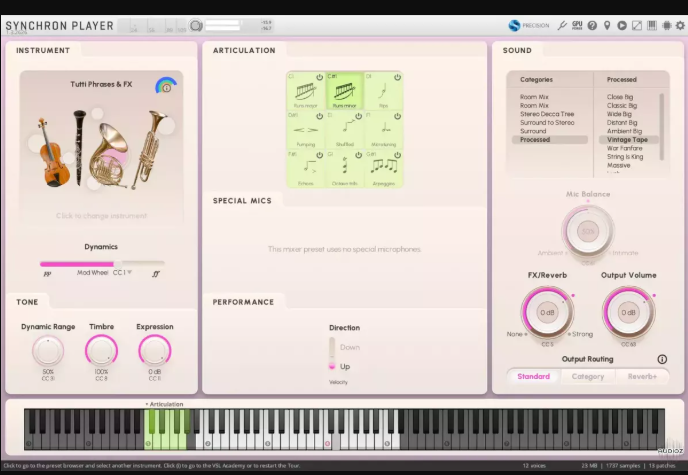The height and width of the screenshot is (475, 688).
Task: Toggle power button on Rips cell
Action: 397,77
